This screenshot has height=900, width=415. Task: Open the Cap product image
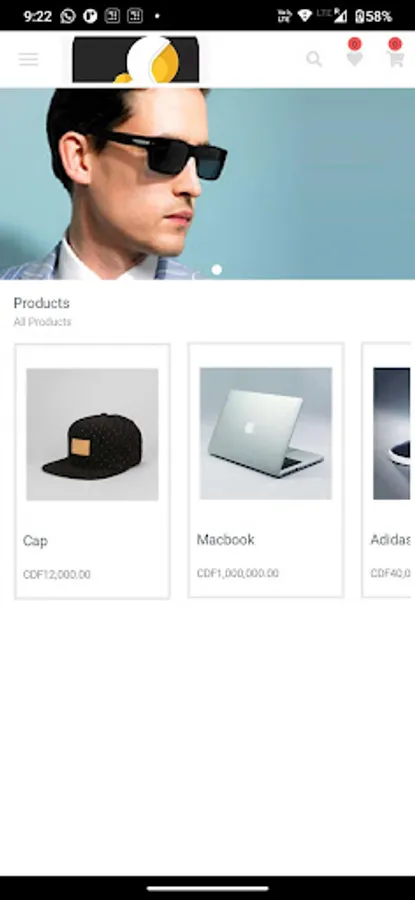tap(92, 435)
